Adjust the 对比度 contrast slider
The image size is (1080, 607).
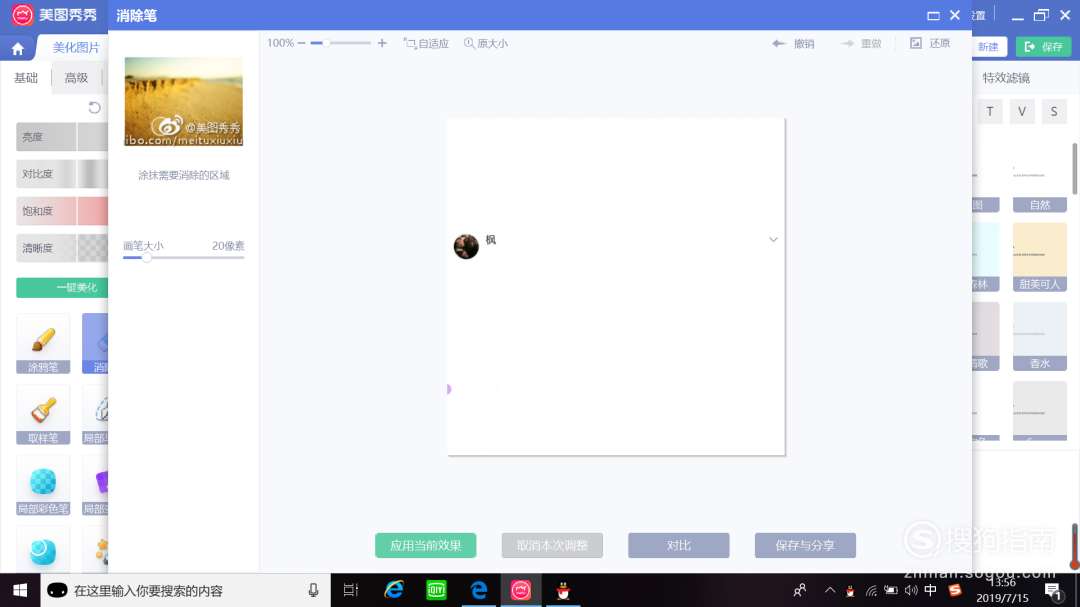point(62,174)
